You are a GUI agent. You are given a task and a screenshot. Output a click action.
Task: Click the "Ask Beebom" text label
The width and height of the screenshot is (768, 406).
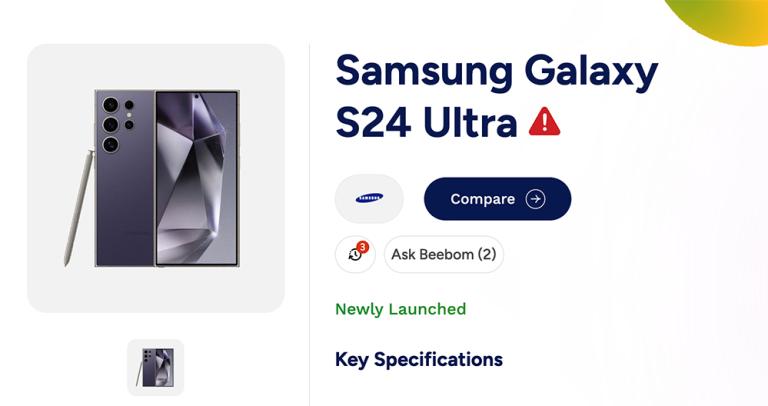432,255
